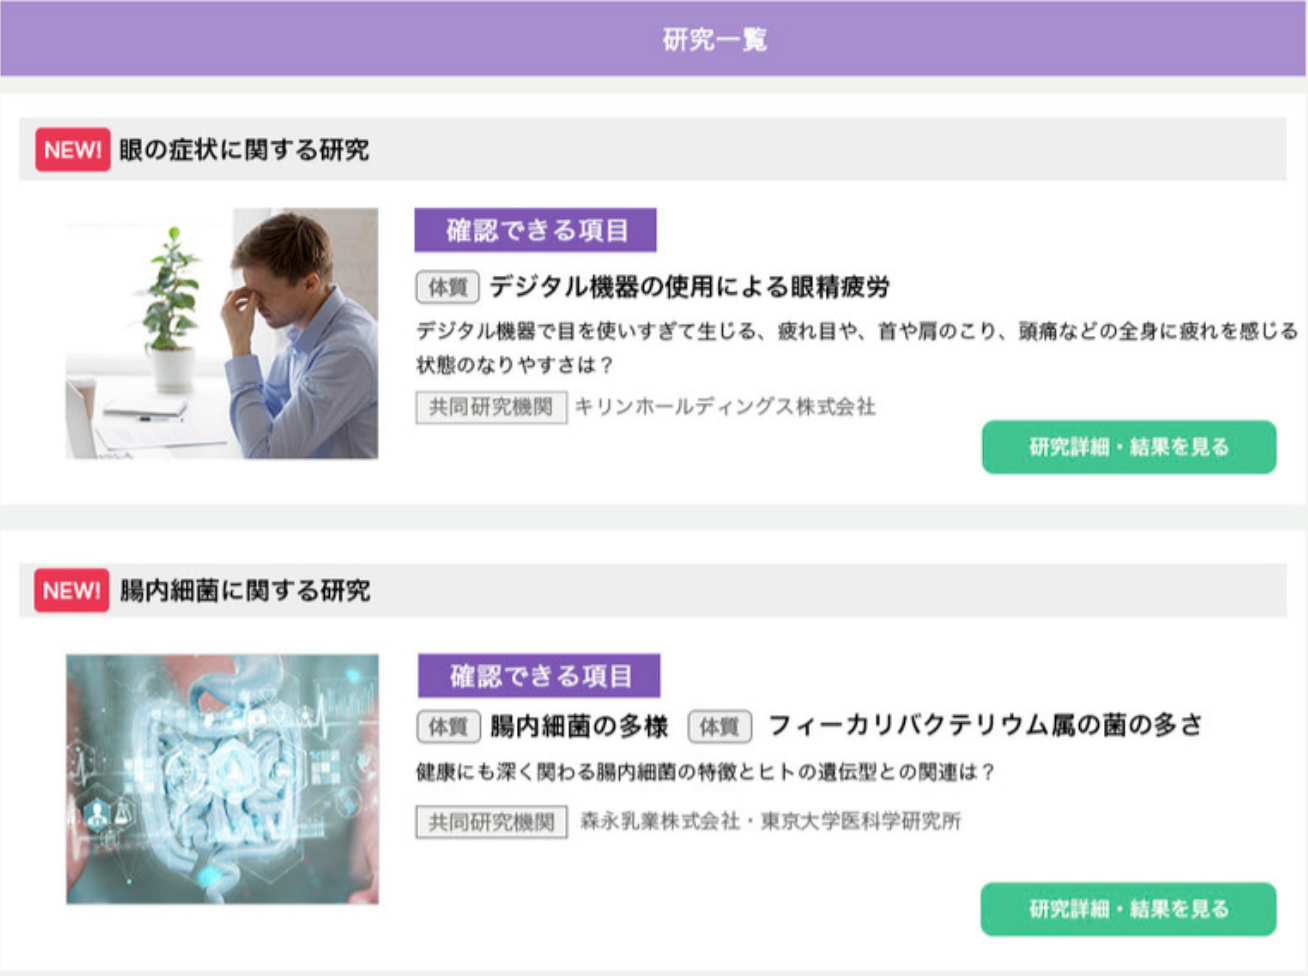Viewport: 1308px width, 976px height.
Task: Select the 体質 tag beside フィーカリバクテリウム属
Action: click(x=719, y=726)
